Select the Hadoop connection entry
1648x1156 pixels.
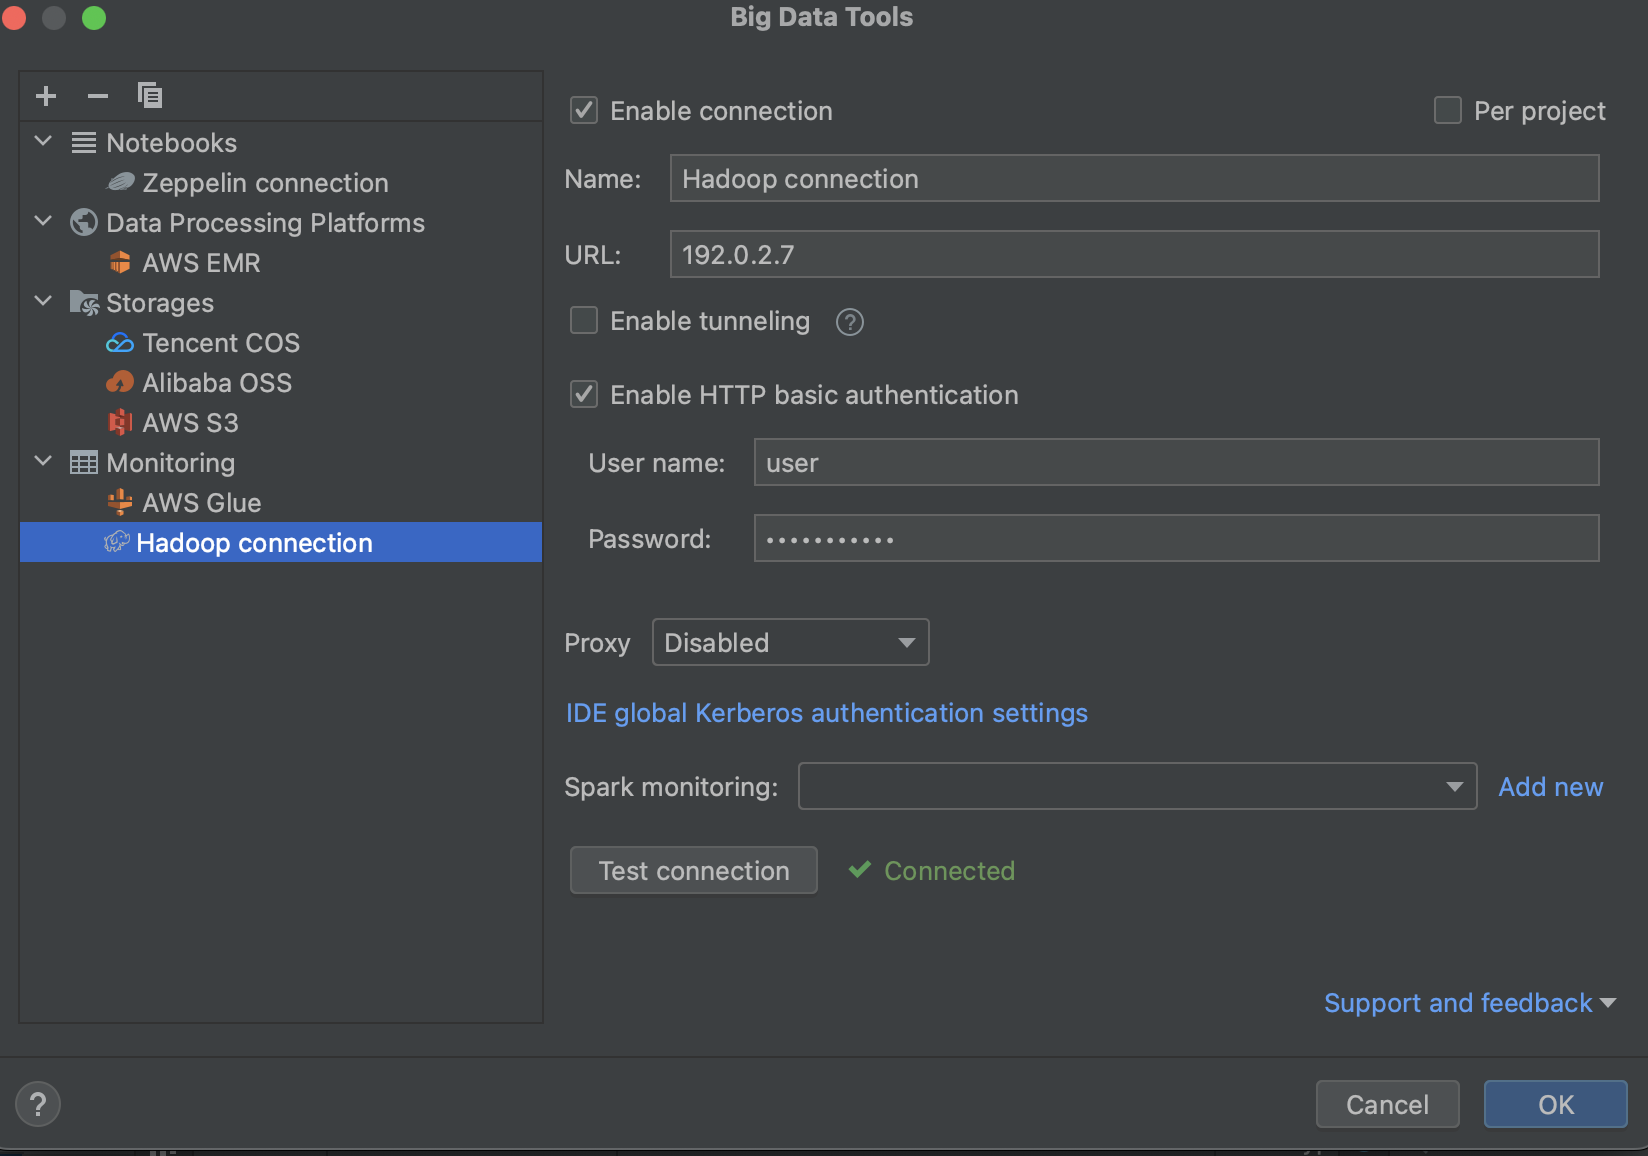point(254,542)
